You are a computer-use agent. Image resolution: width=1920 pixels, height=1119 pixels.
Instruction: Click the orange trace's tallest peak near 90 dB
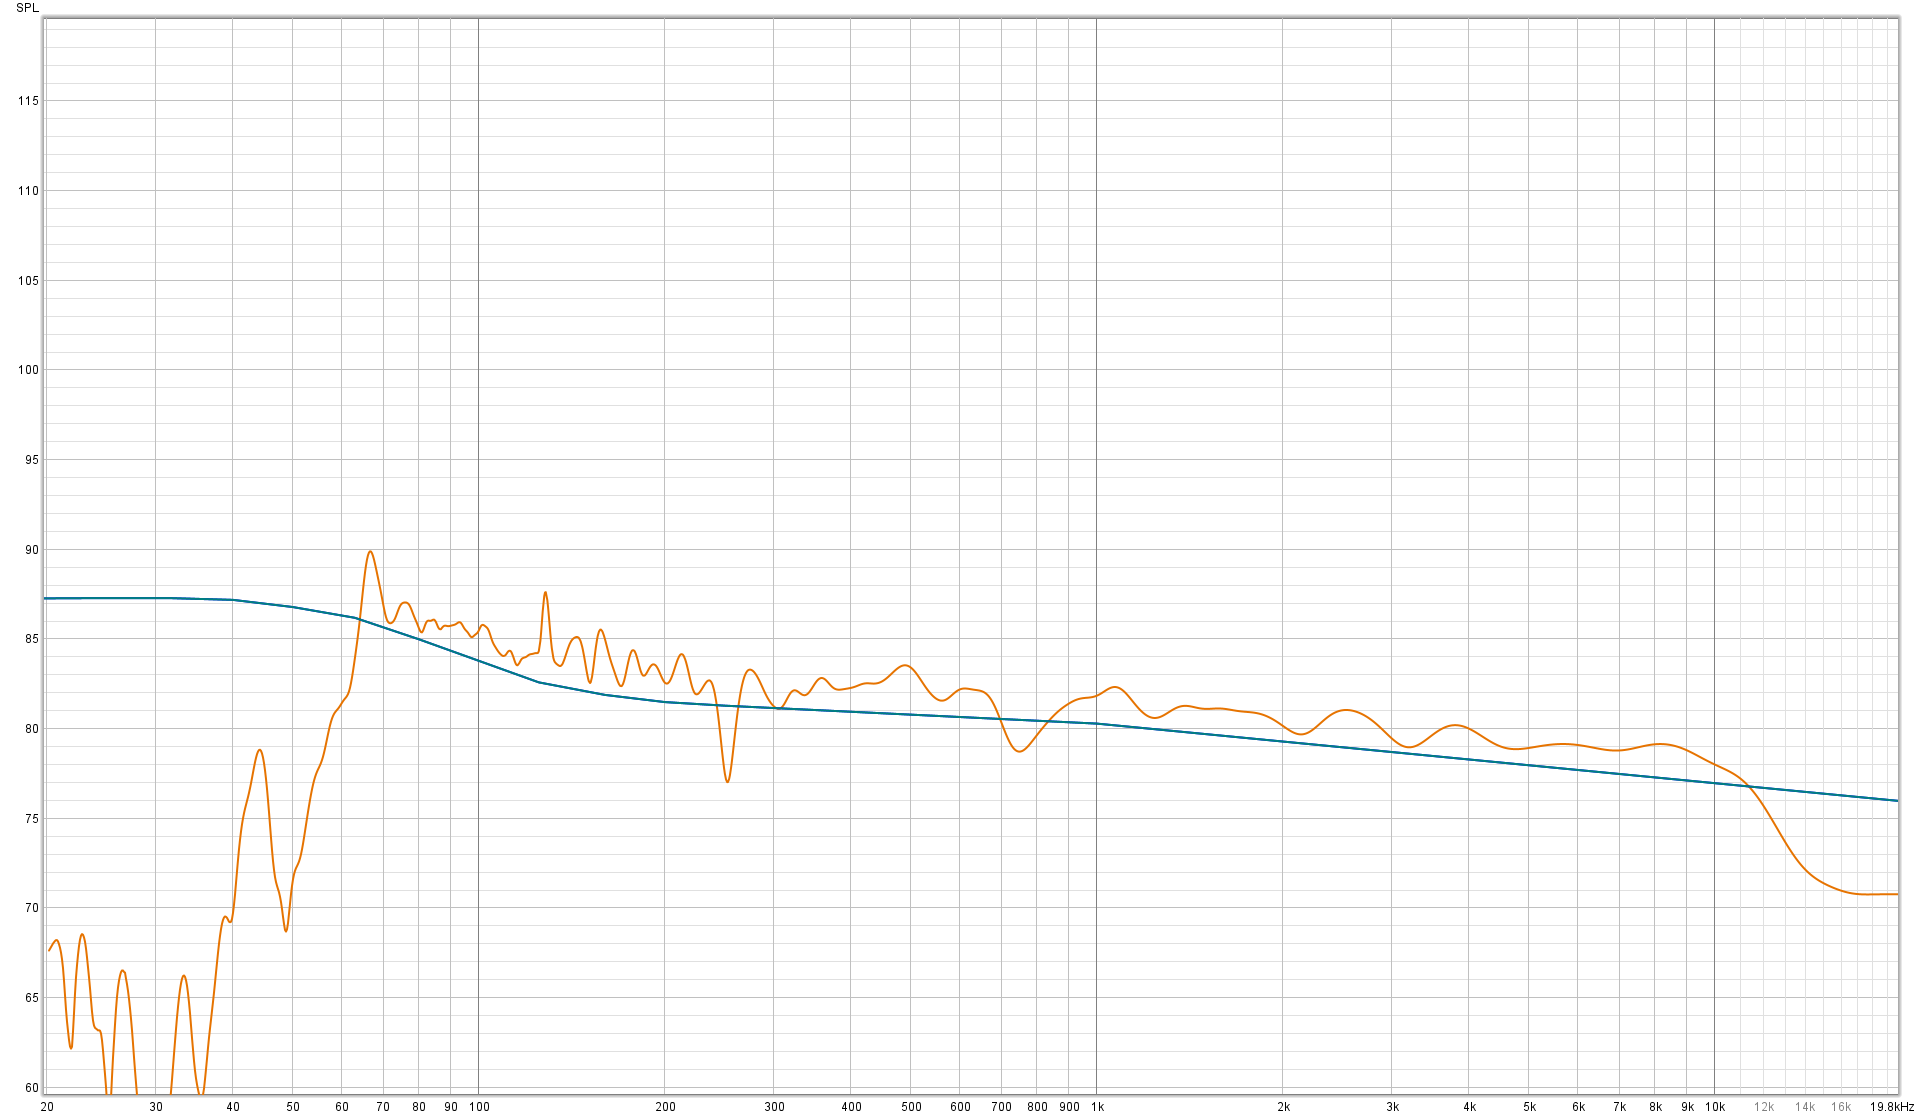click(x=370, y=552)
